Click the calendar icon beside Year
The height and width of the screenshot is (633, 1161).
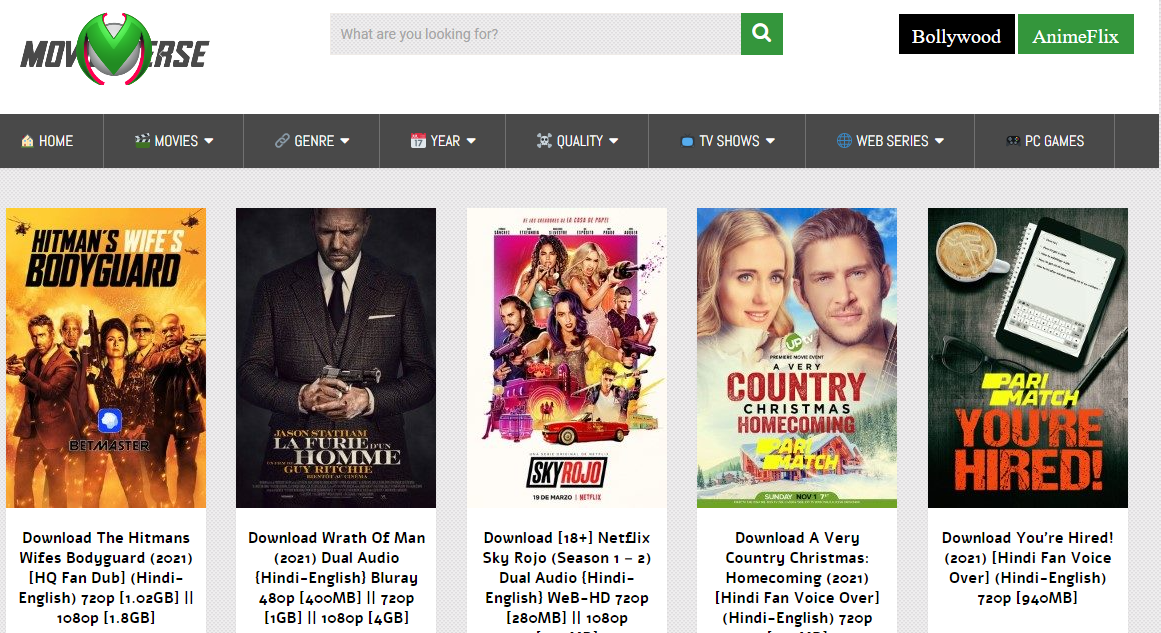(418, 141)
